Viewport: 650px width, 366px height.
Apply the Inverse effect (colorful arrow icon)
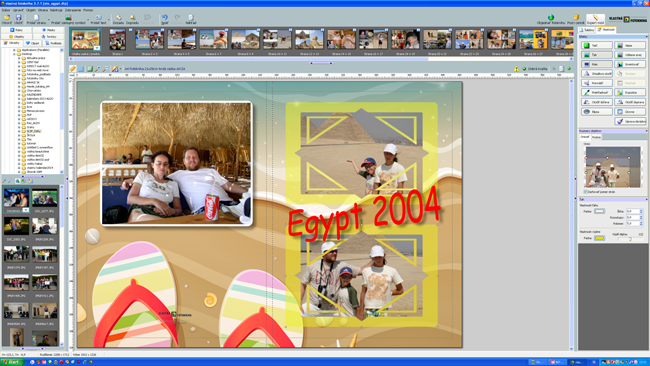pyautogui.click(x=630, y=64)
